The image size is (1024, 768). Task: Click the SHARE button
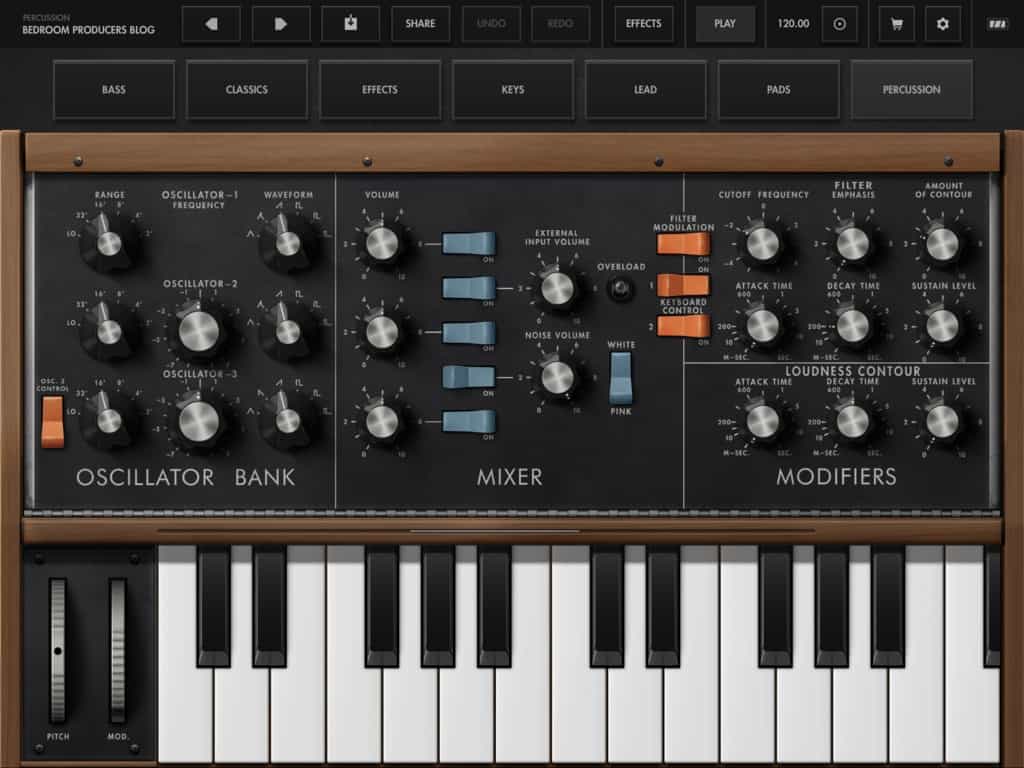coord(421,24)
